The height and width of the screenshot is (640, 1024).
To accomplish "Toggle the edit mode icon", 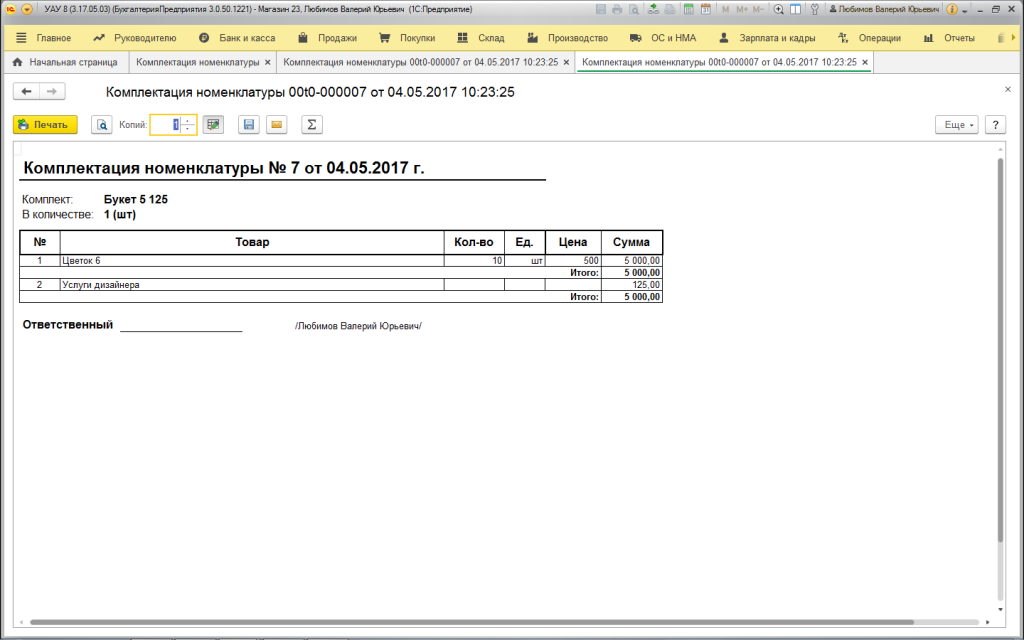I will 213,125.
